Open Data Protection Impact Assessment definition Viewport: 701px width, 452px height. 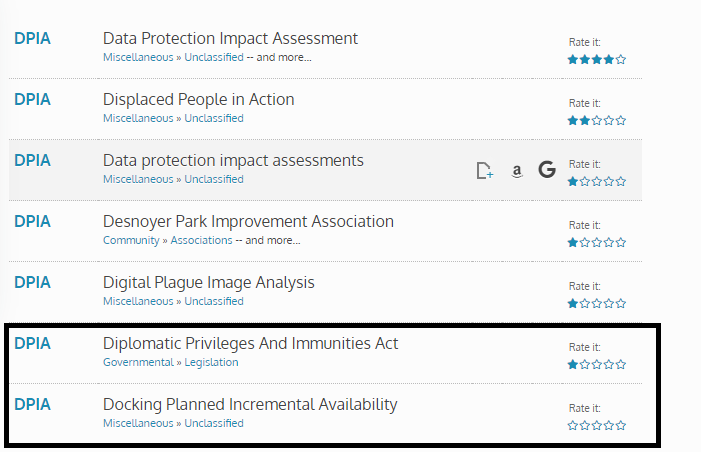click(x=230, y=38)
